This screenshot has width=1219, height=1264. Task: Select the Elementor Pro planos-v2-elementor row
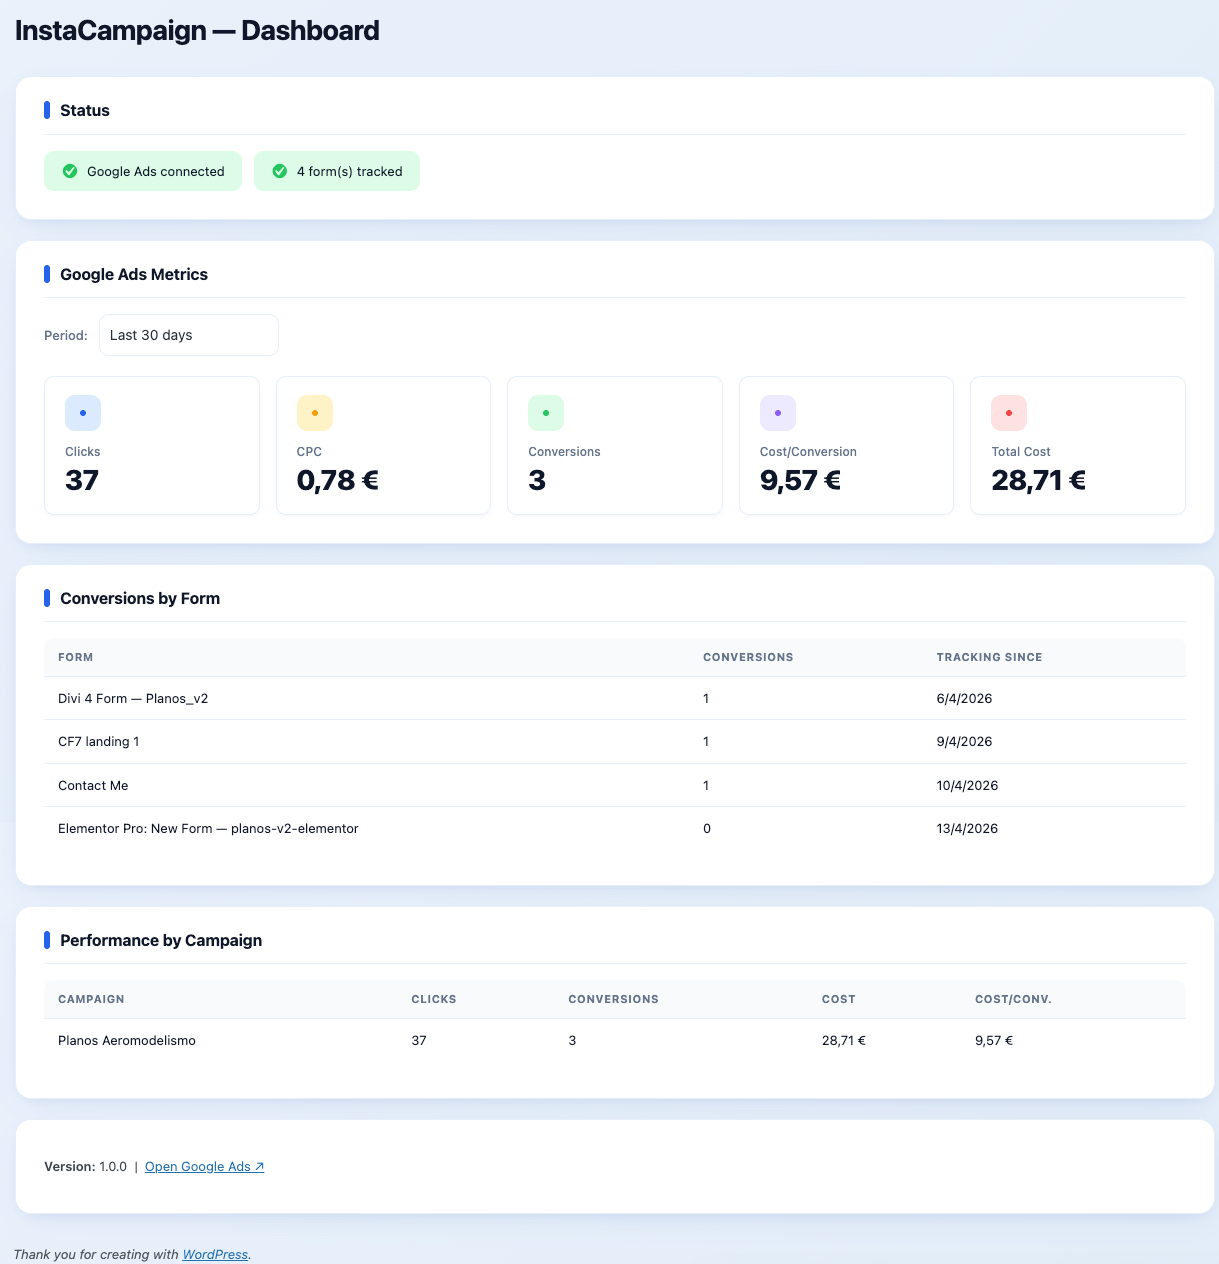point(208,828)
